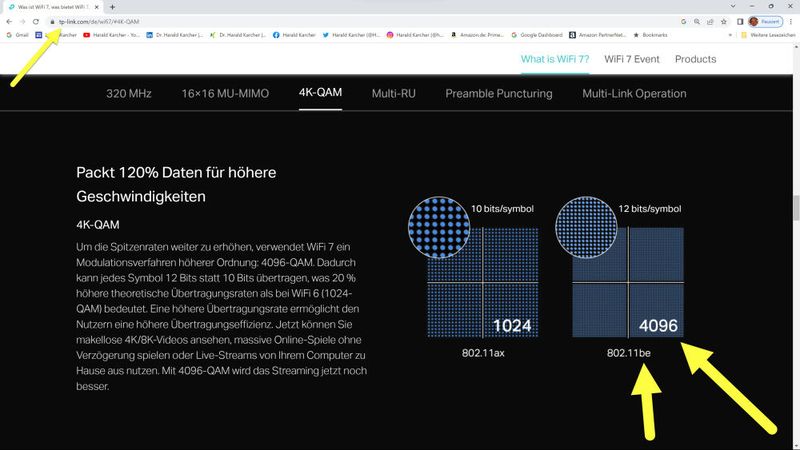Switch to the Preamble Puncturing section

pyautogui.click(x=498, y=93)
